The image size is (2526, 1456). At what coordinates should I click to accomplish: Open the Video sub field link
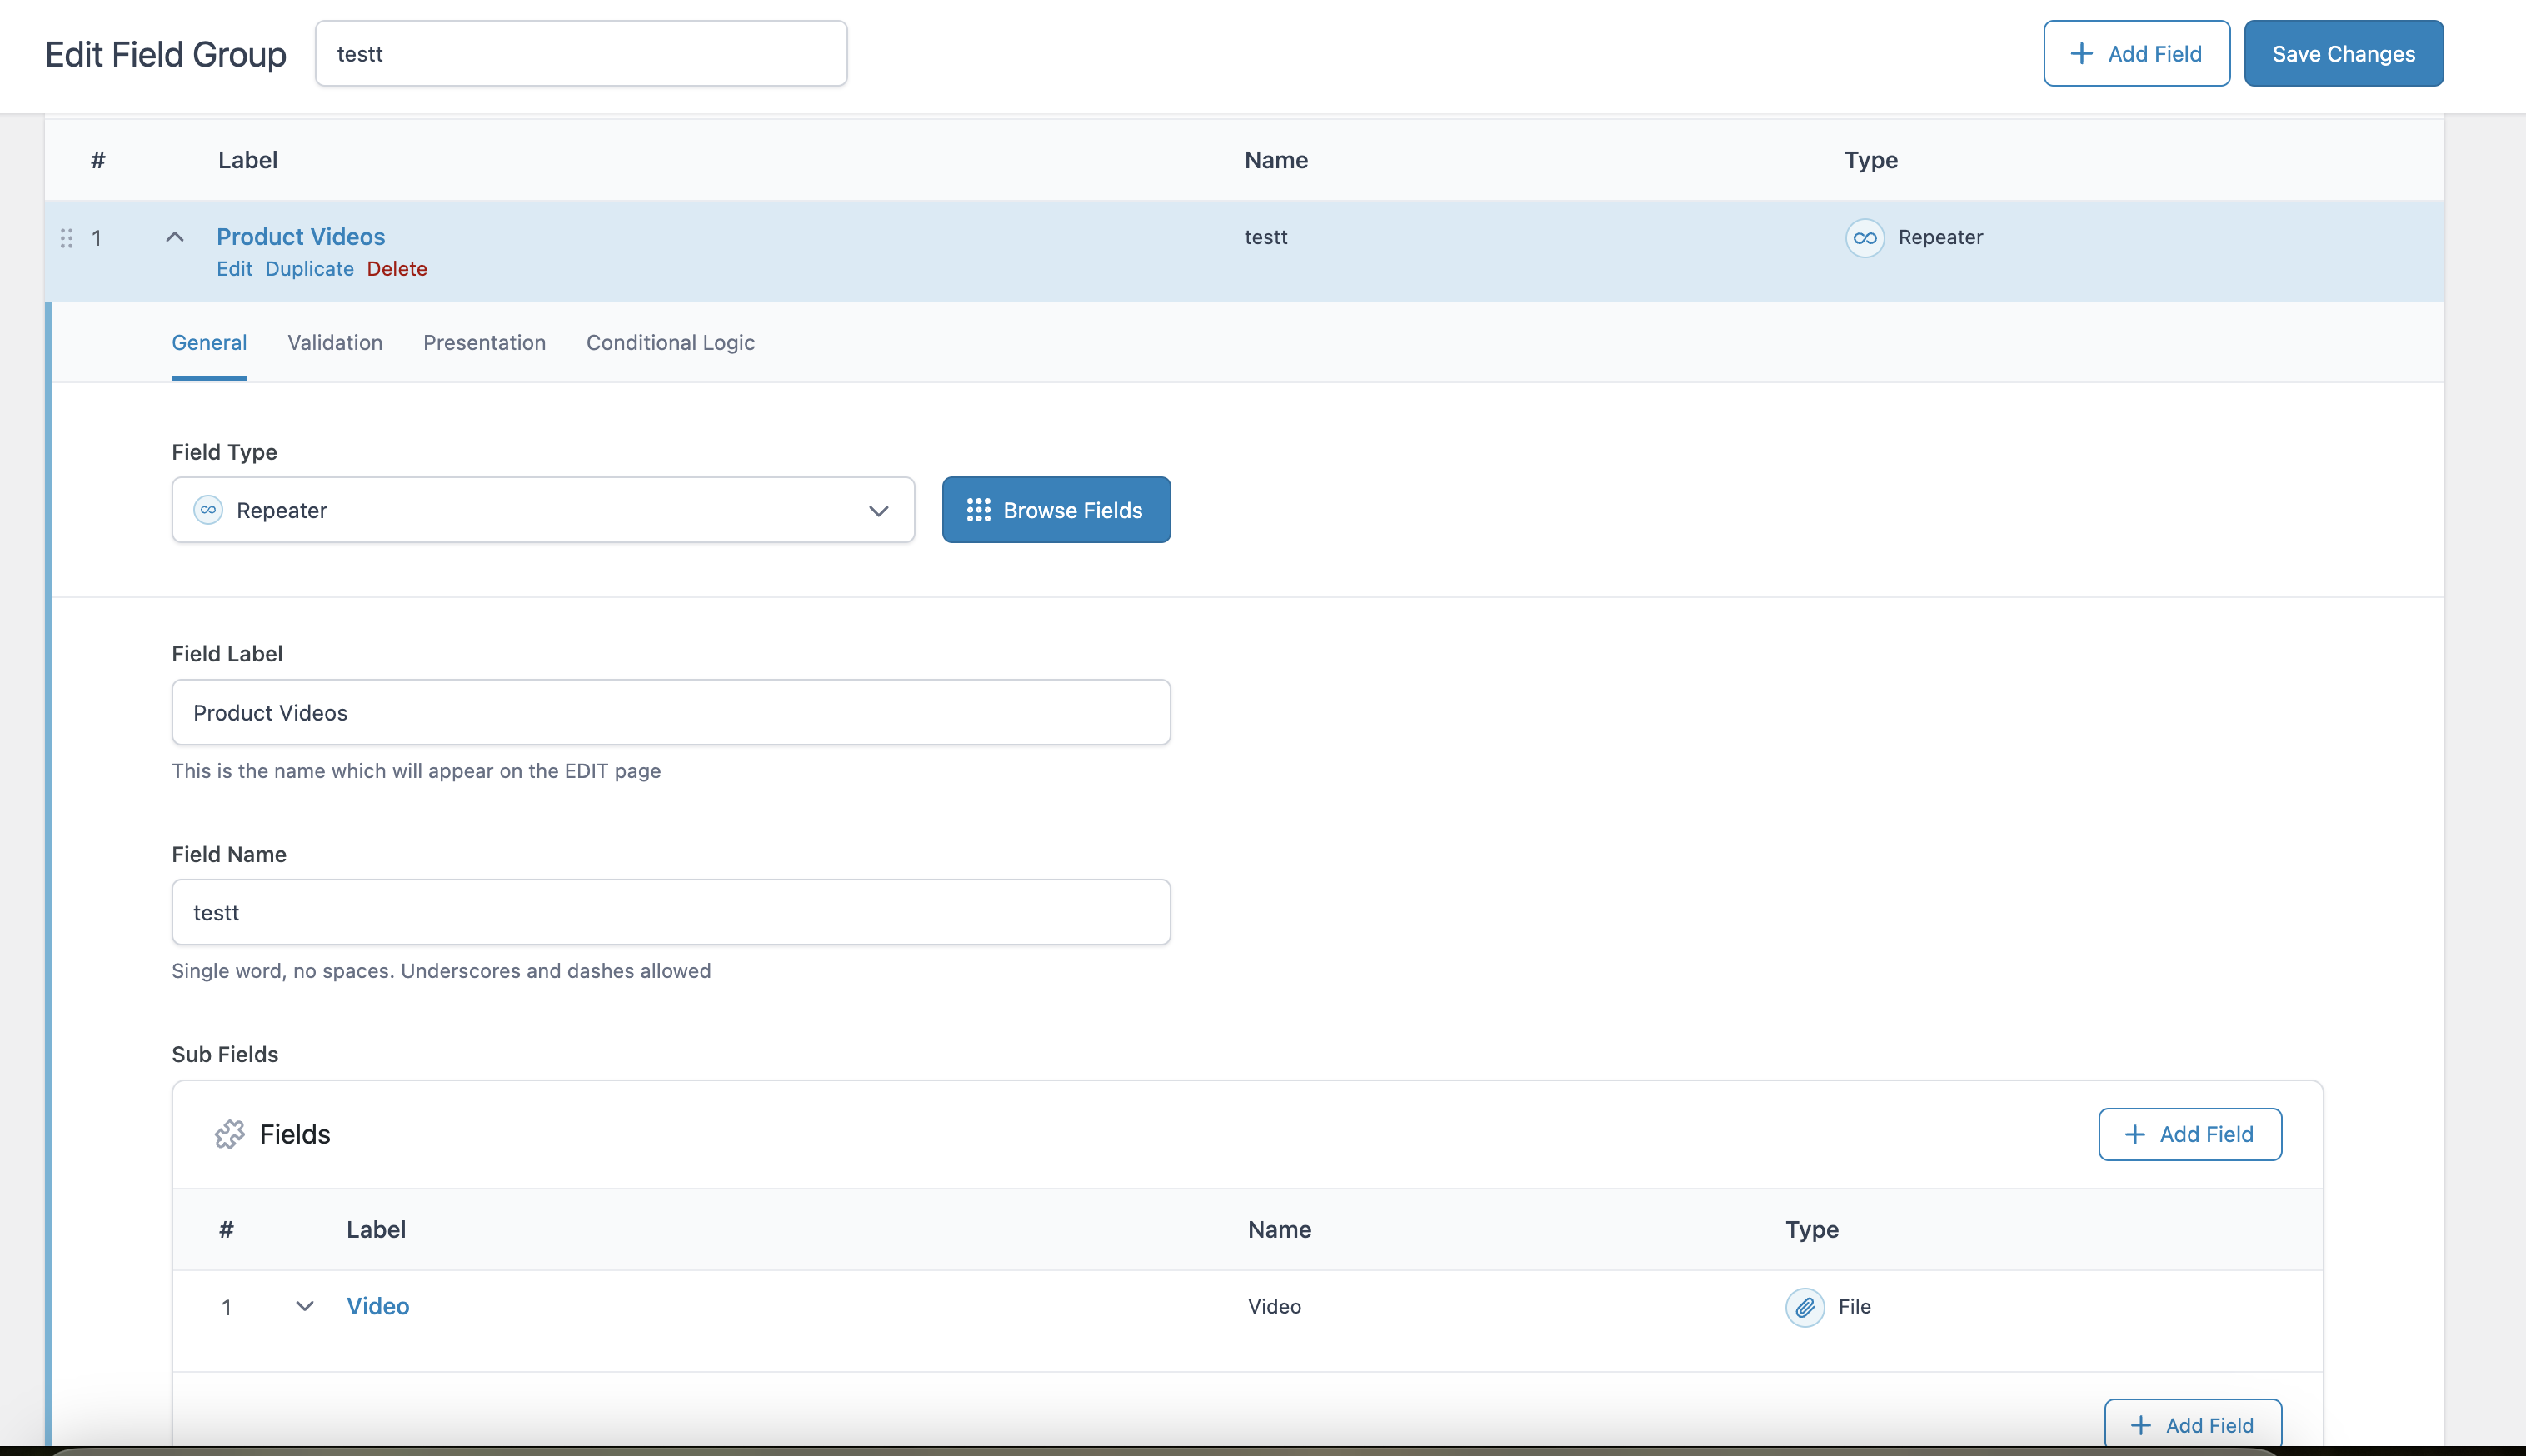378,1306
